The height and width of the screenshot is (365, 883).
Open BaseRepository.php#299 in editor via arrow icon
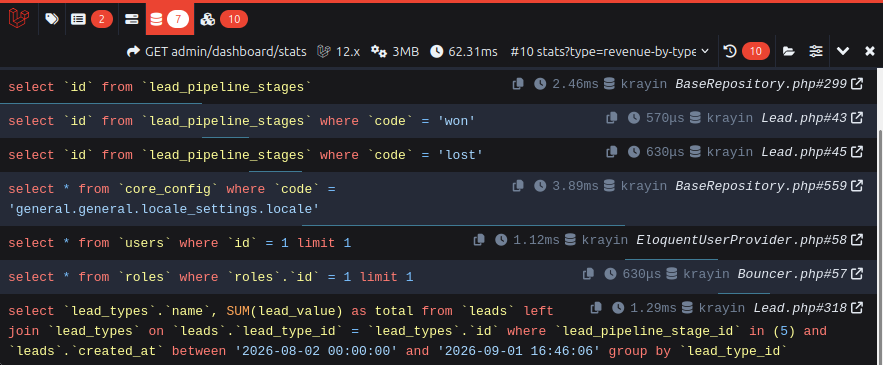[x=857, y=84]
